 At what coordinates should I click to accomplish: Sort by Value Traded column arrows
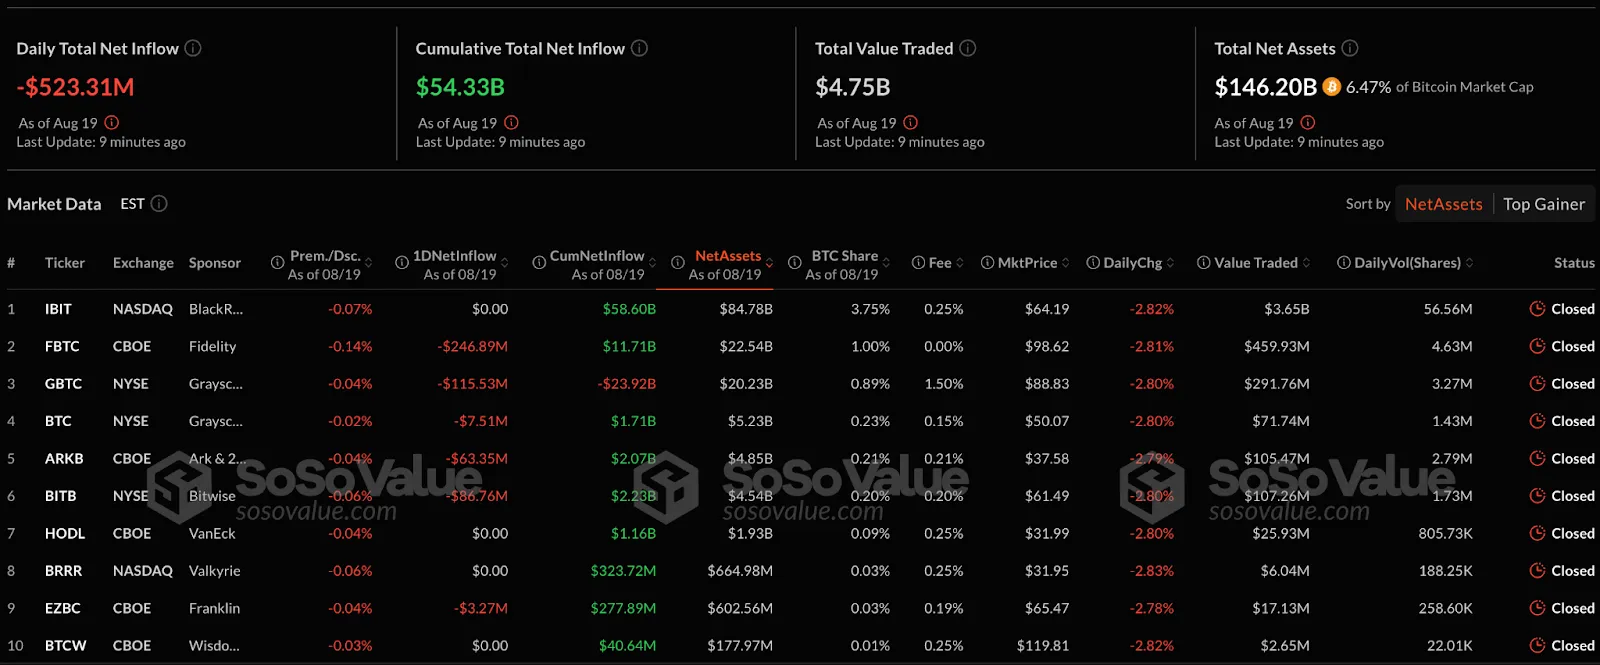pos(1306,263)
